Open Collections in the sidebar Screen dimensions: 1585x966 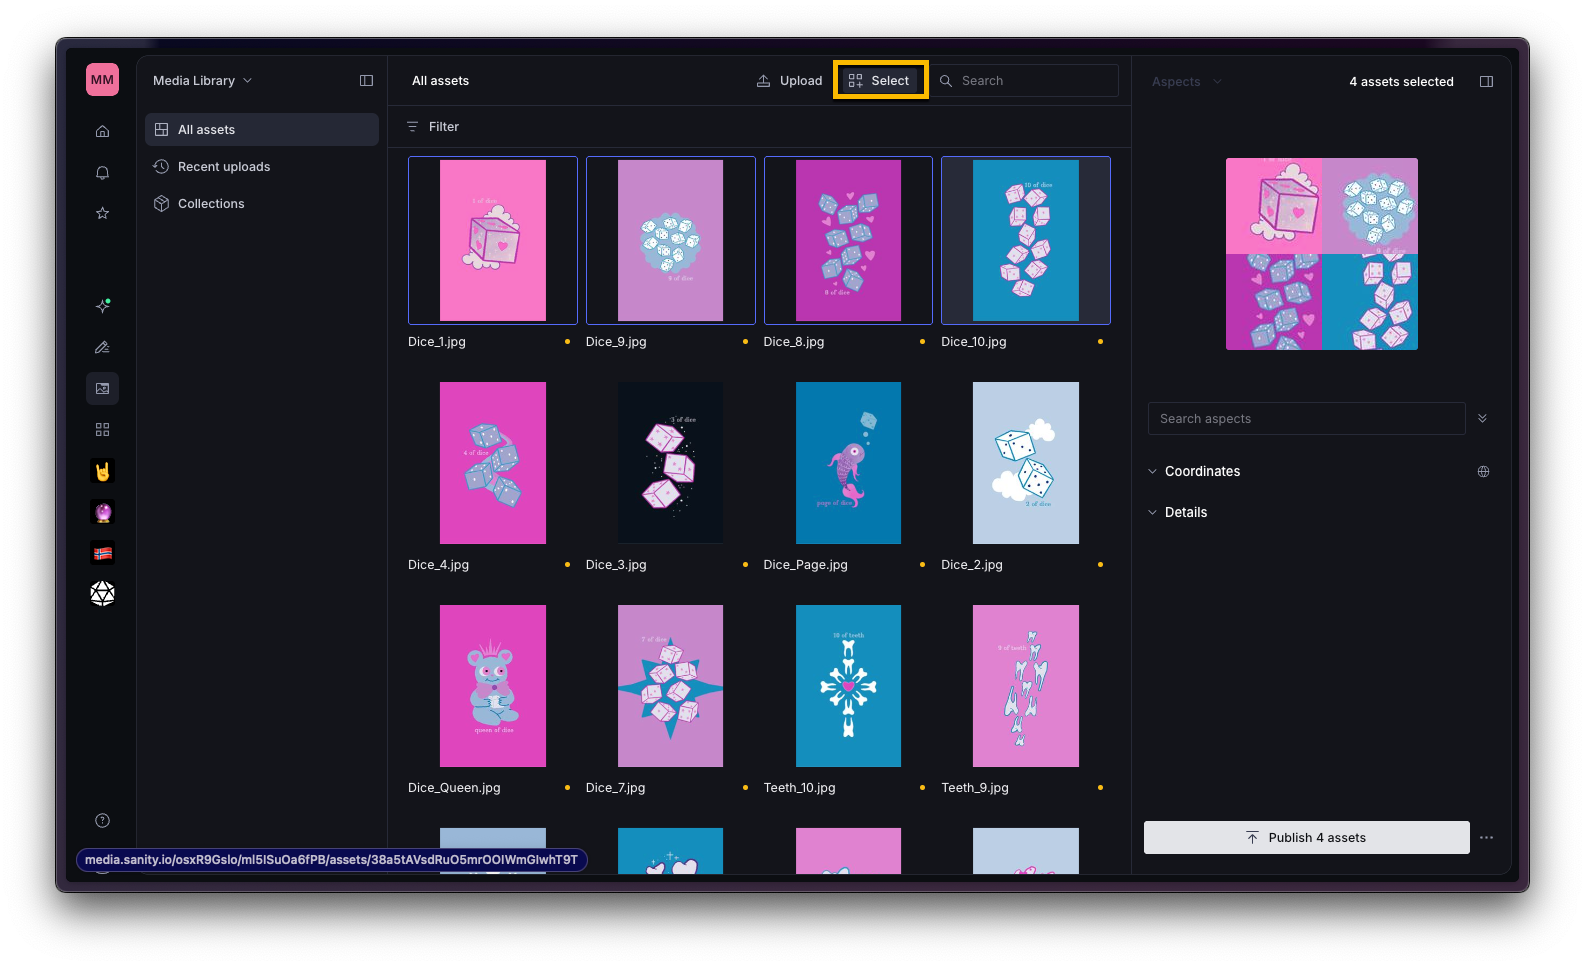(262, 204)
